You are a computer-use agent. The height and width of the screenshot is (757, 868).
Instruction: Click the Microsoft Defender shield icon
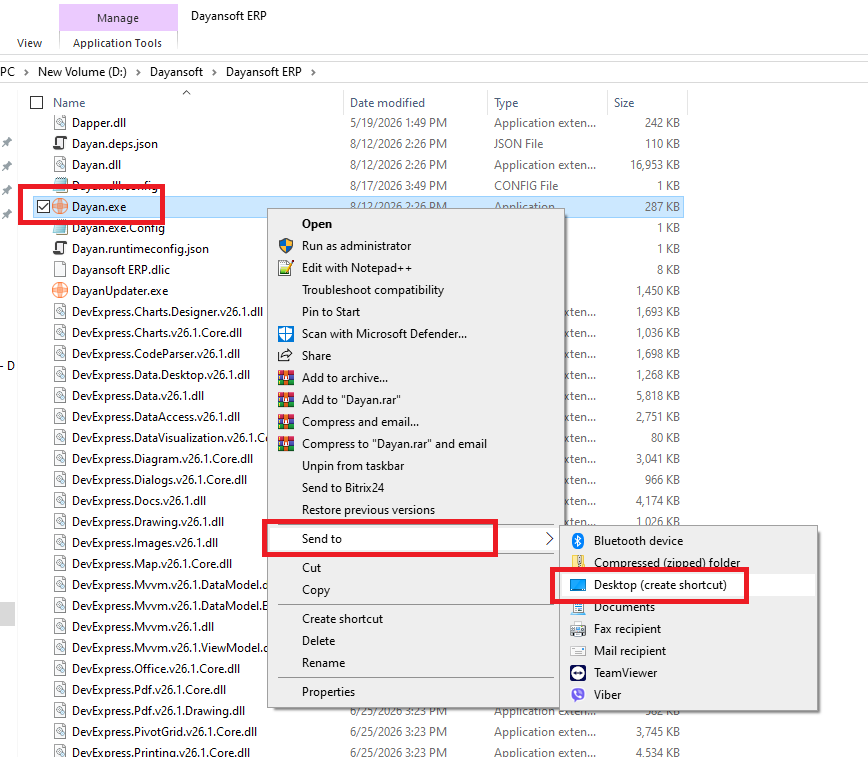click(x=286, y=334)
